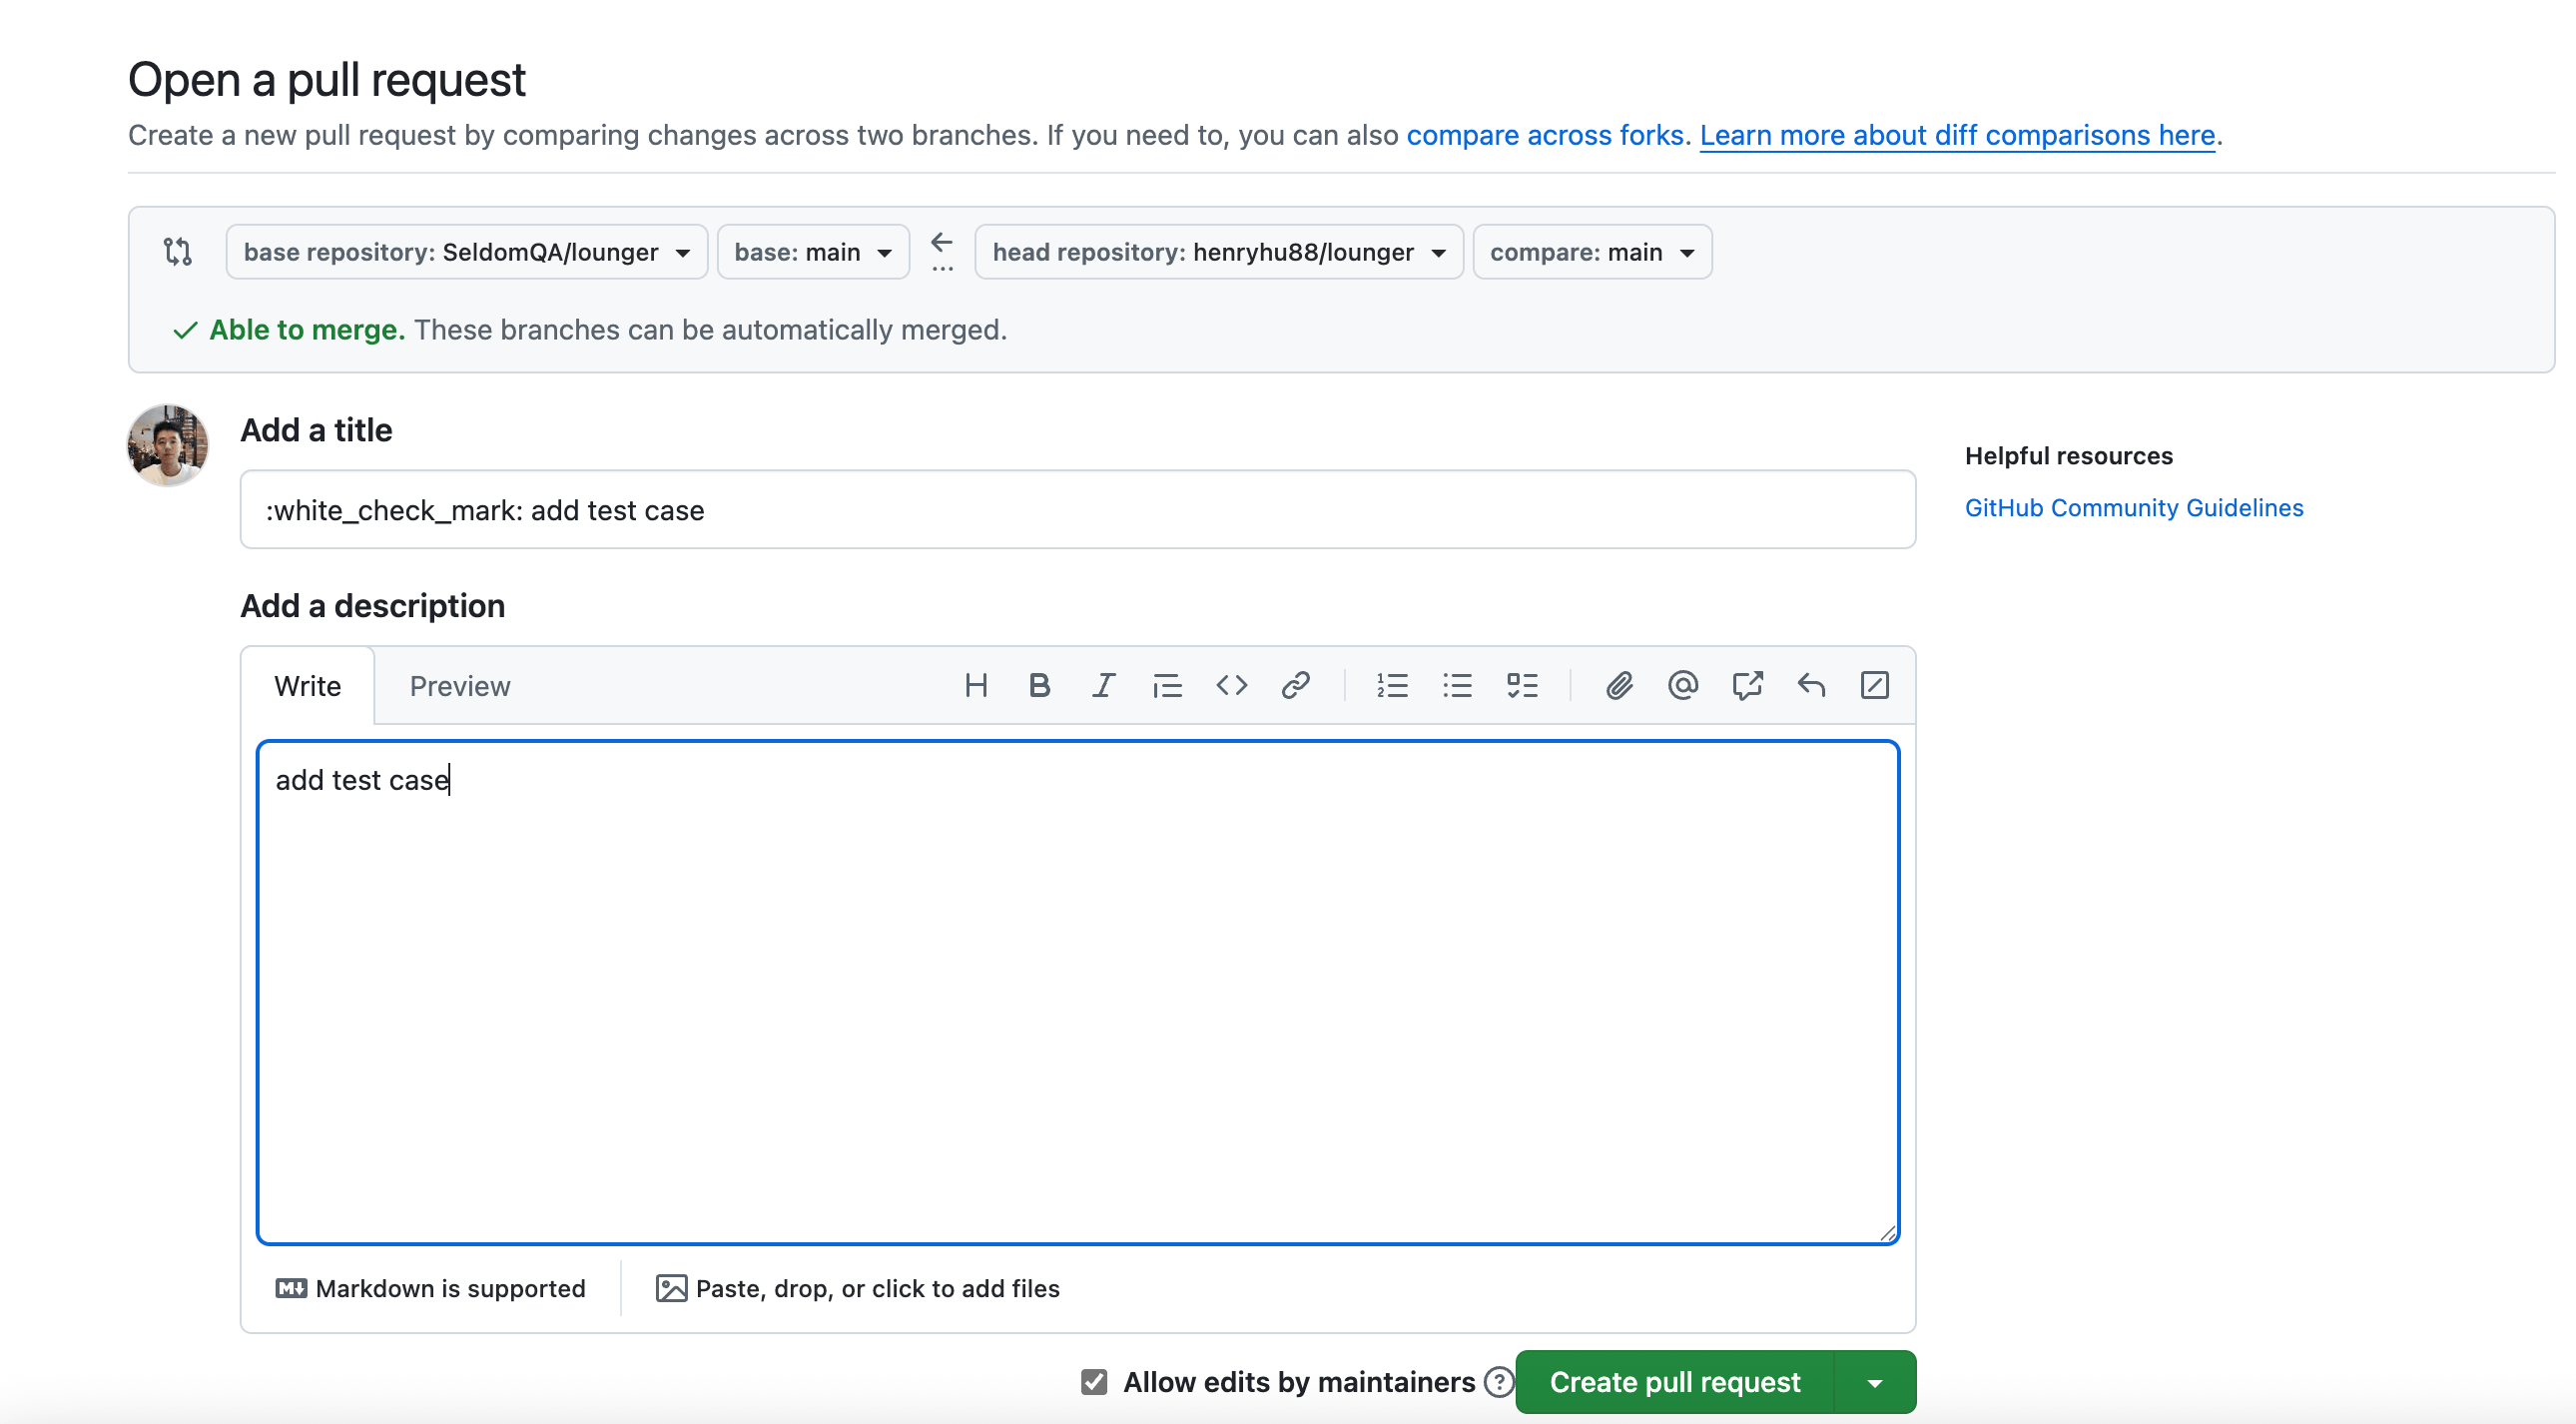This screenshot has width=2576, height=1424.
Task: Apply italic formatting icon
Action: [1103, 685]
